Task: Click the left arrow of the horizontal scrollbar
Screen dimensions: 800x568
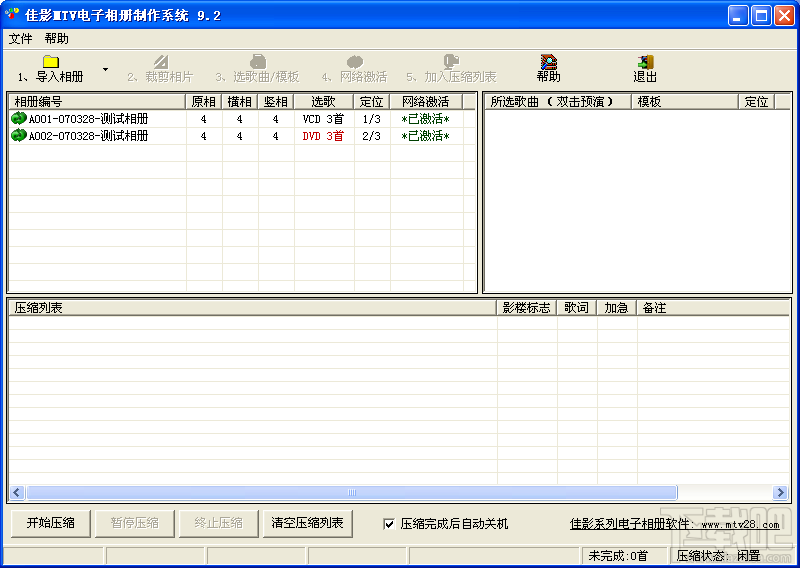Action: coord(16,492)
